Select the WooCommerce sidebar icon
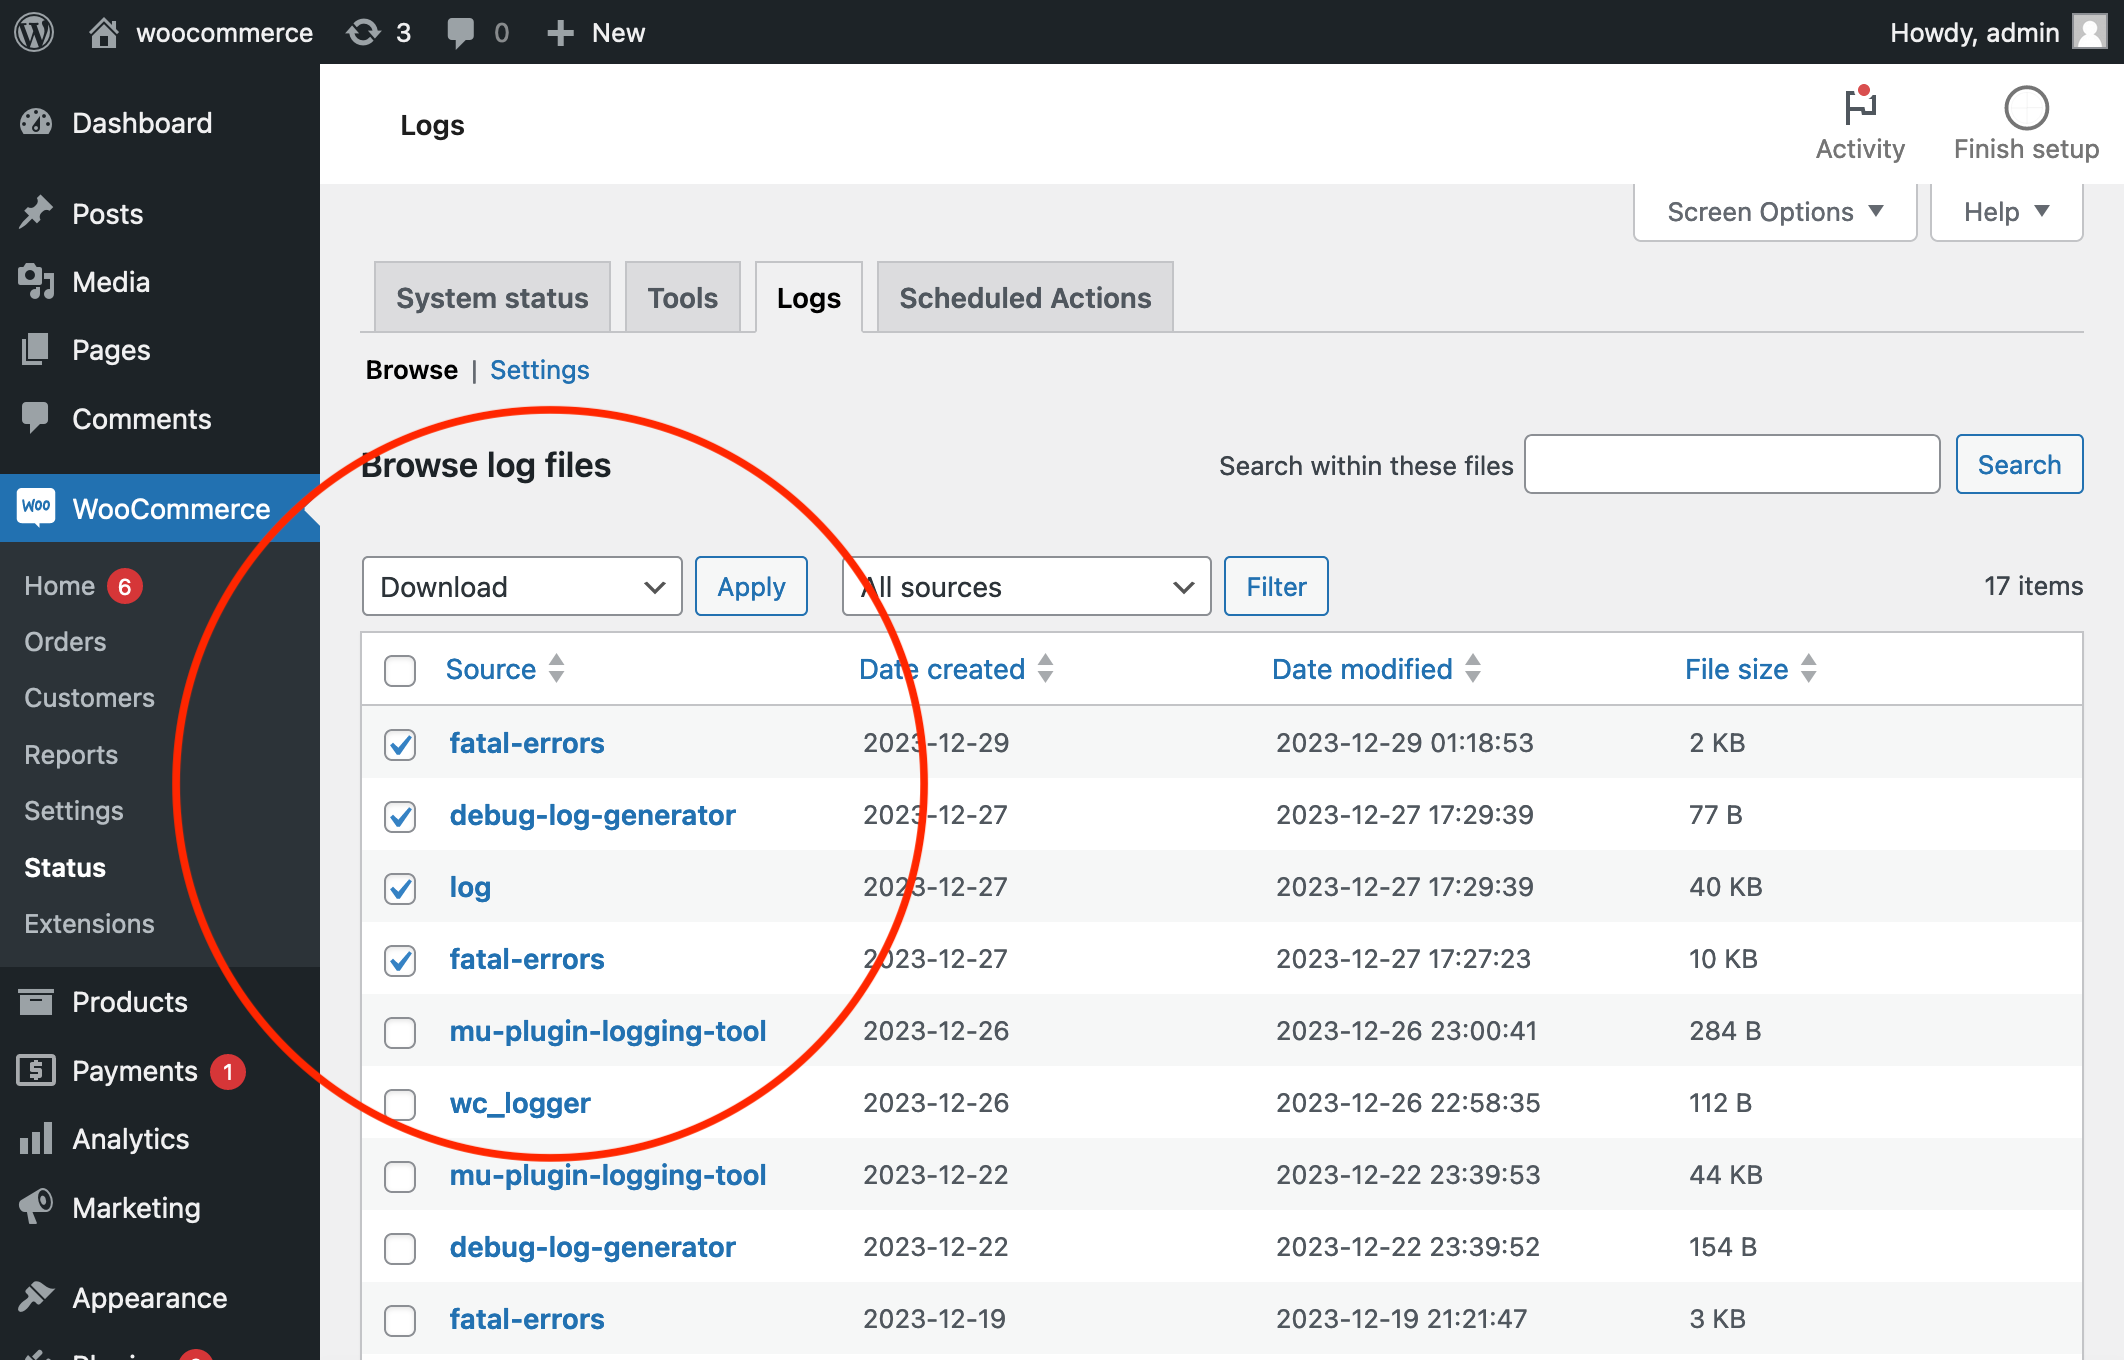The image size is (2124, 1360). coord(36,508)
